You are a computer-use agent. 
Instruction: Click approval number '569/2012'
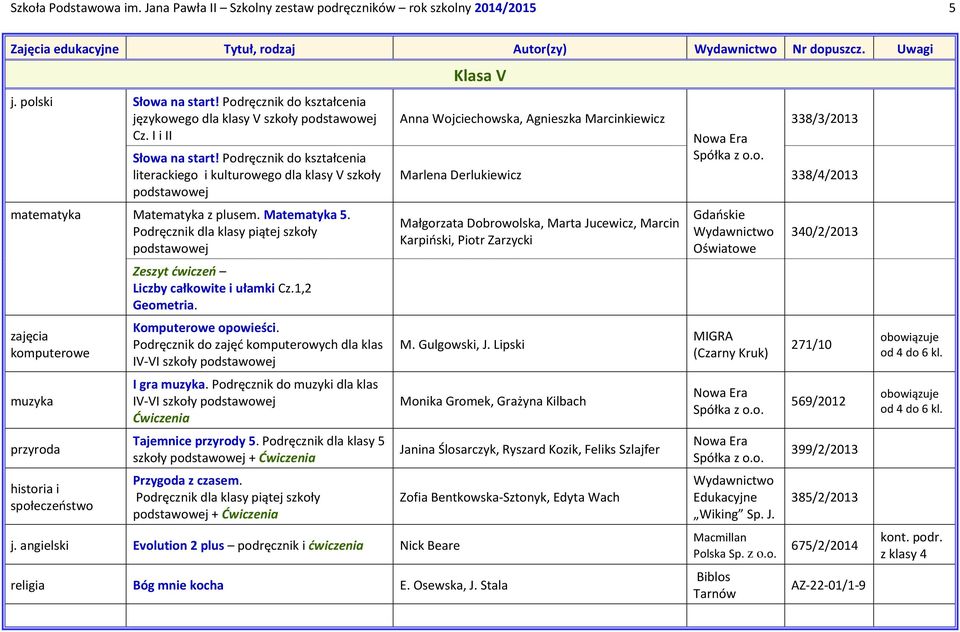tap(819, 401)
